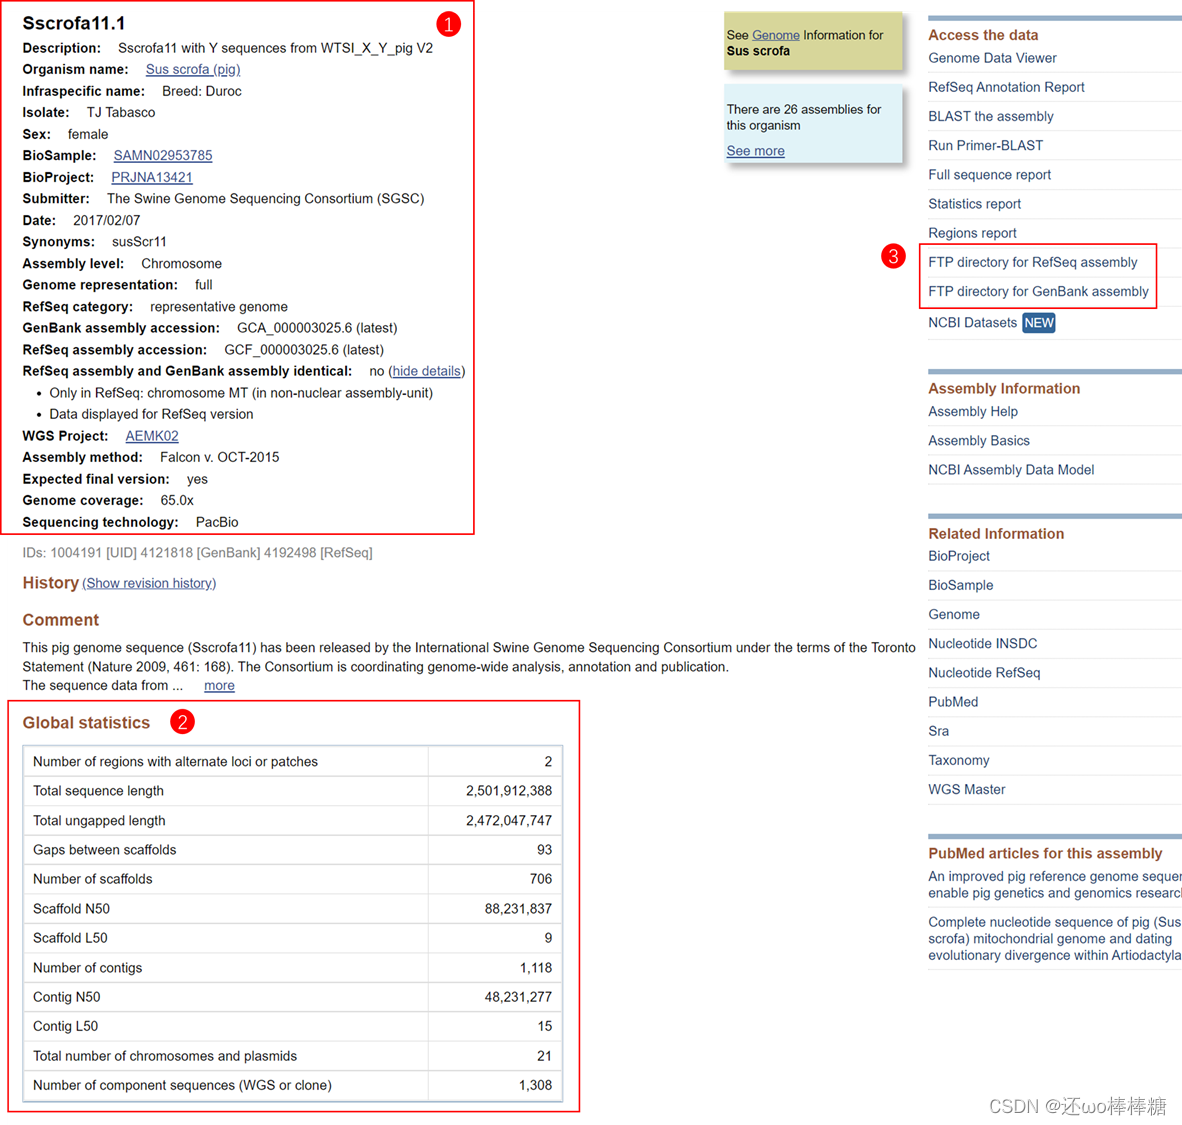
Task: Click See more assemblies link
Action: pos(755,151)
